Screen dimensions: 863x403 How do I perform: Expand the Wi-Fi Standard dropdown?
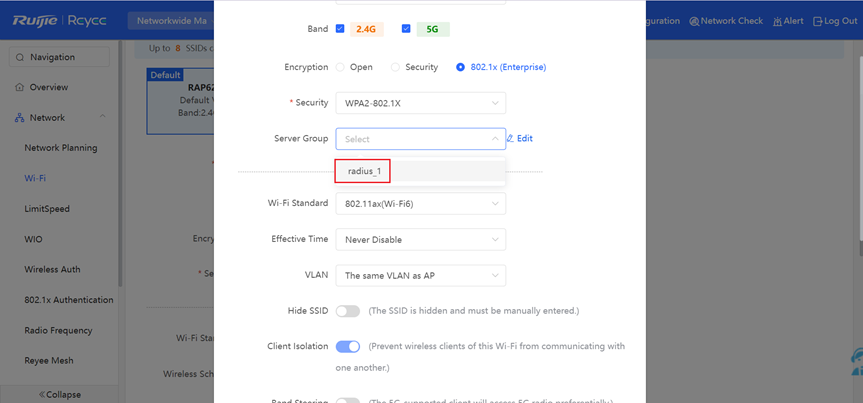coord(420,204)
